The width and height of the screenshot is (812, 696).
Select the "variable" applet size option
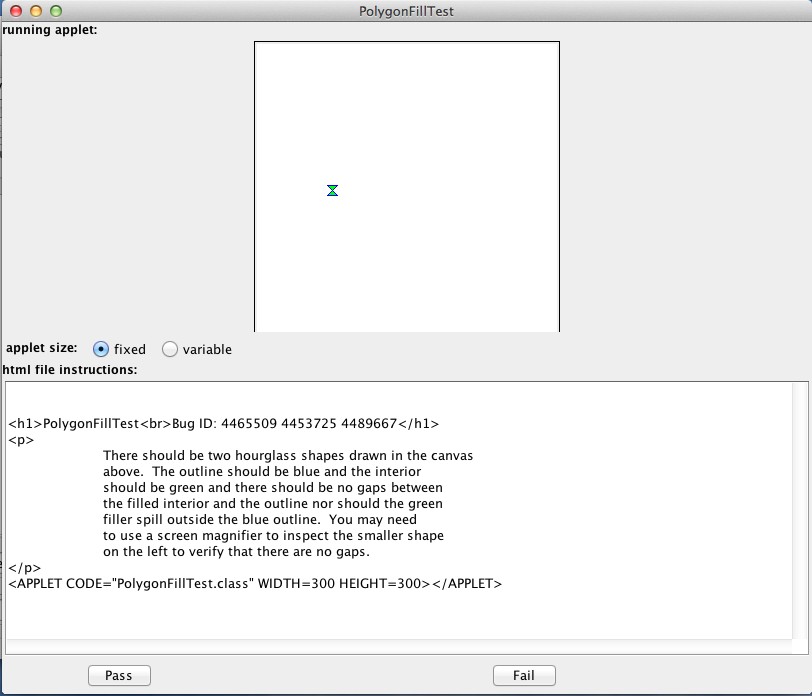pos(170,349)
